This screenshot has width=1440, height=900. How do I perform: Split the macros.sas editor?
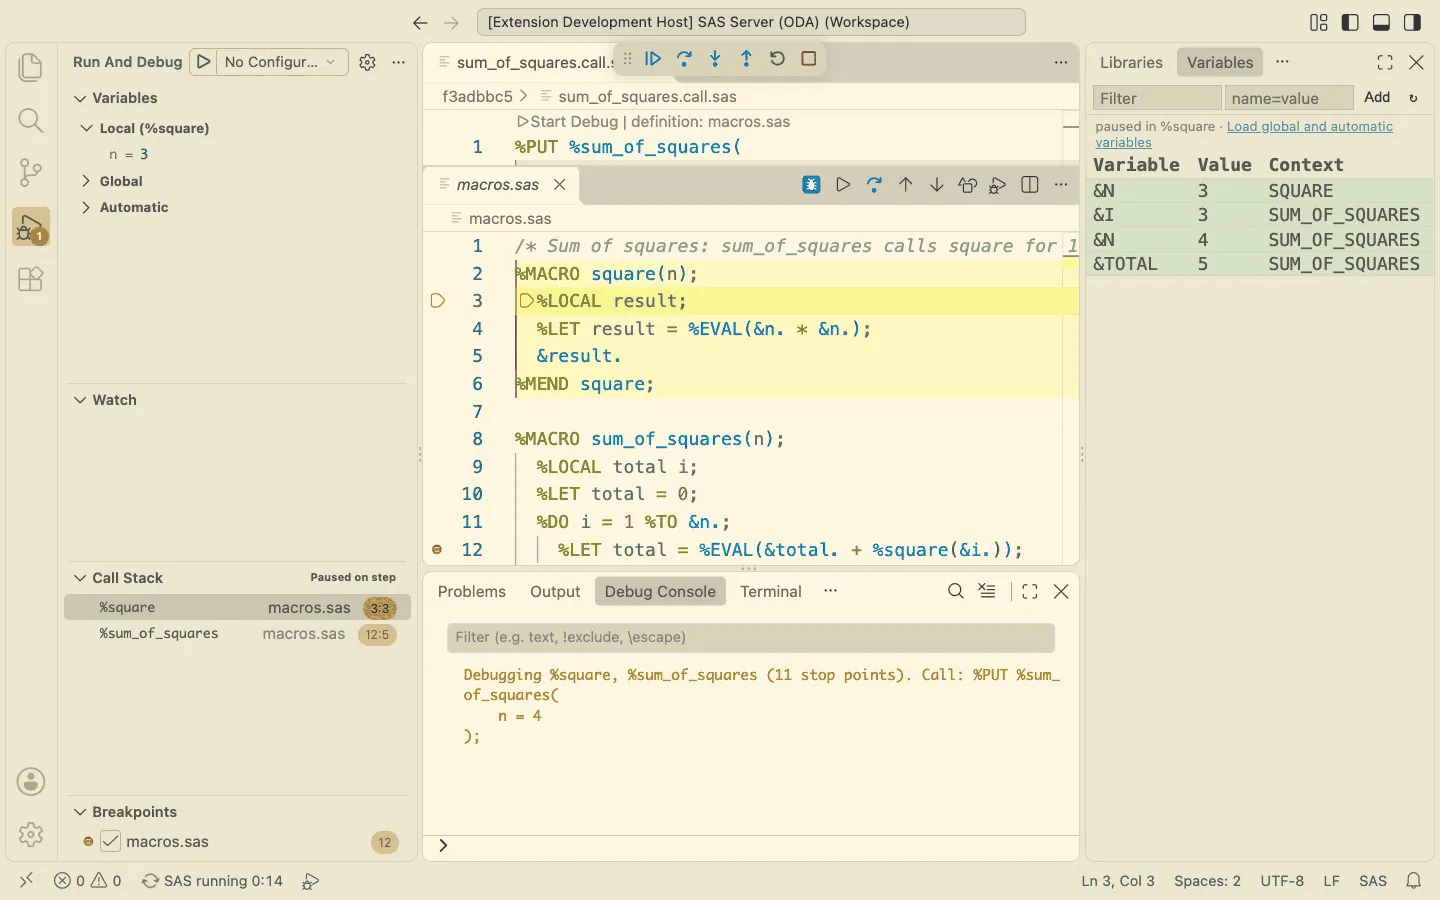point(1030,185)
